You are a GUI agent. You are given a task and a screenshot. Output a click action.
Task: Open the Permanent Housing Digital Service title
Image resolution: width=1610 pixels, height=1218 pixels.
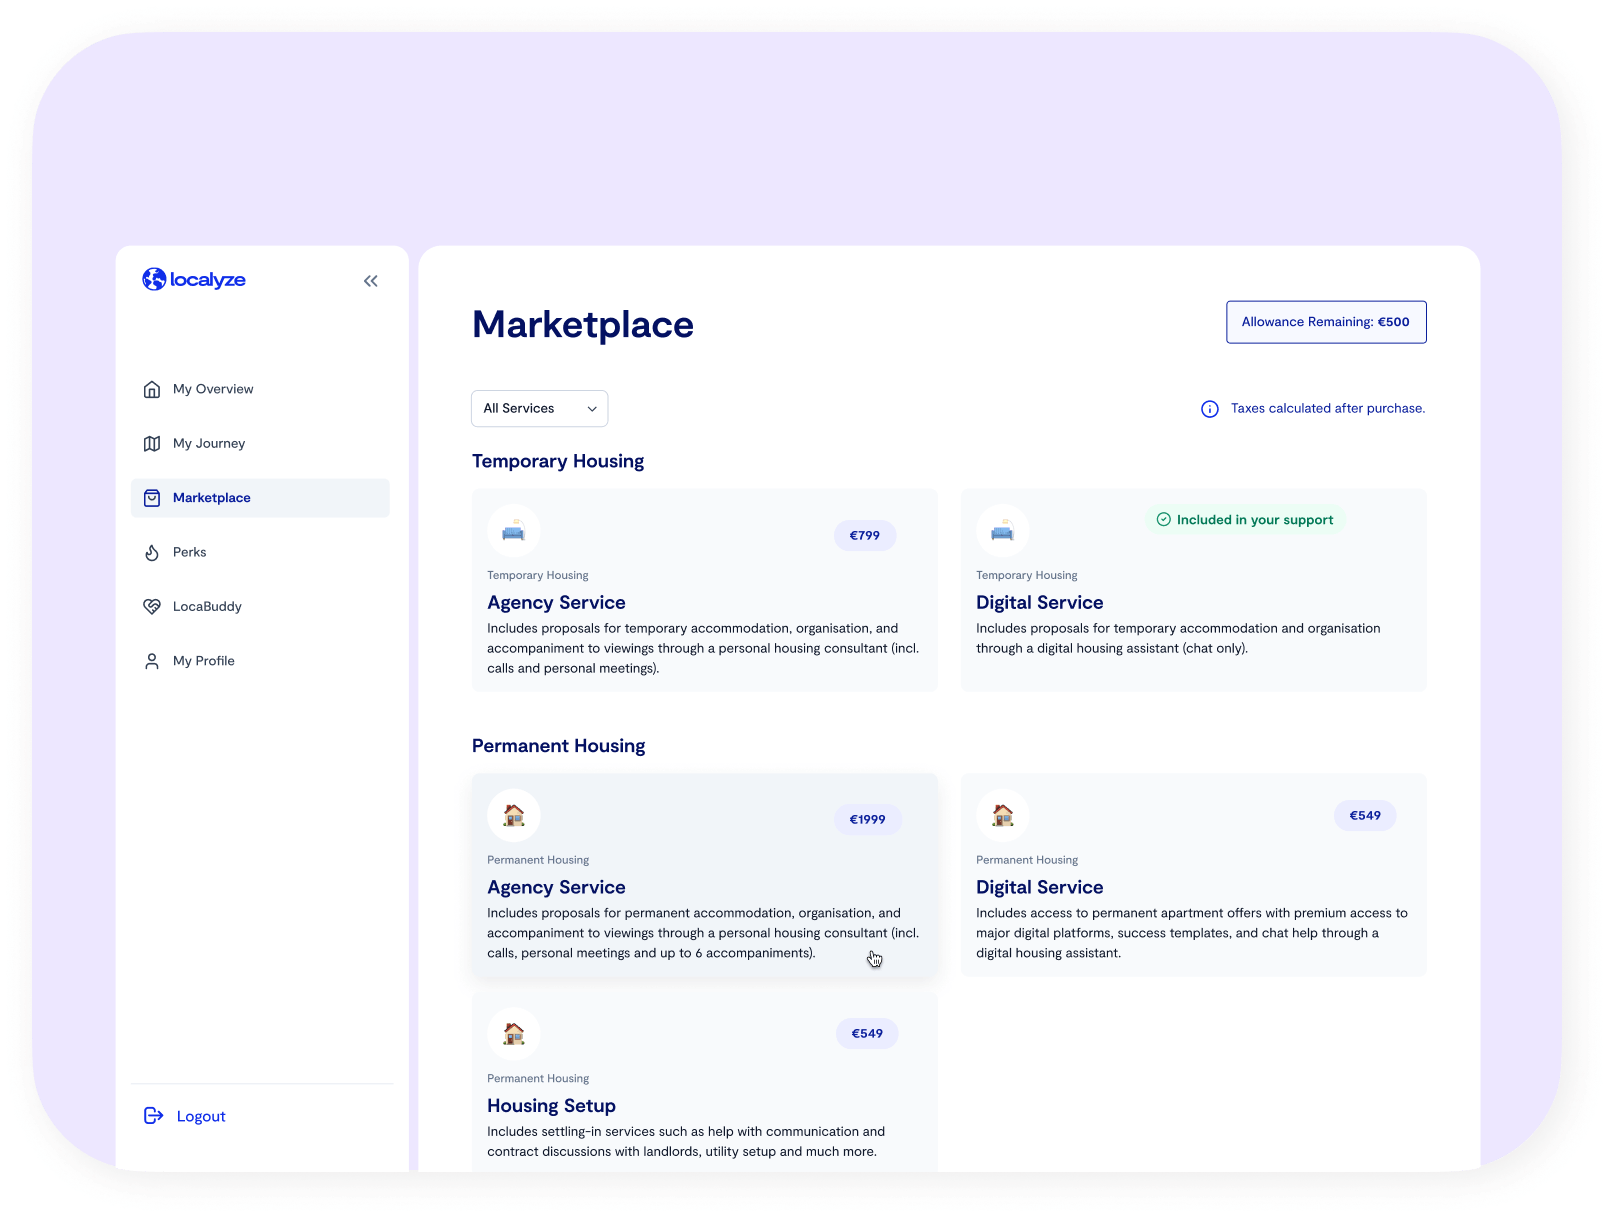(x=1039, y=888)
